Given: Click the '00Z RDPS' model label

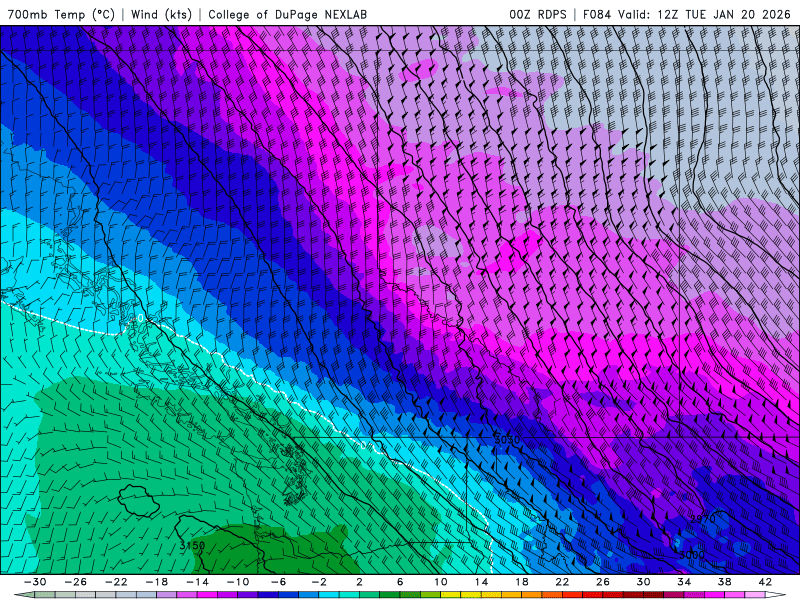Looking at the screenshot, I should (537, 14).
